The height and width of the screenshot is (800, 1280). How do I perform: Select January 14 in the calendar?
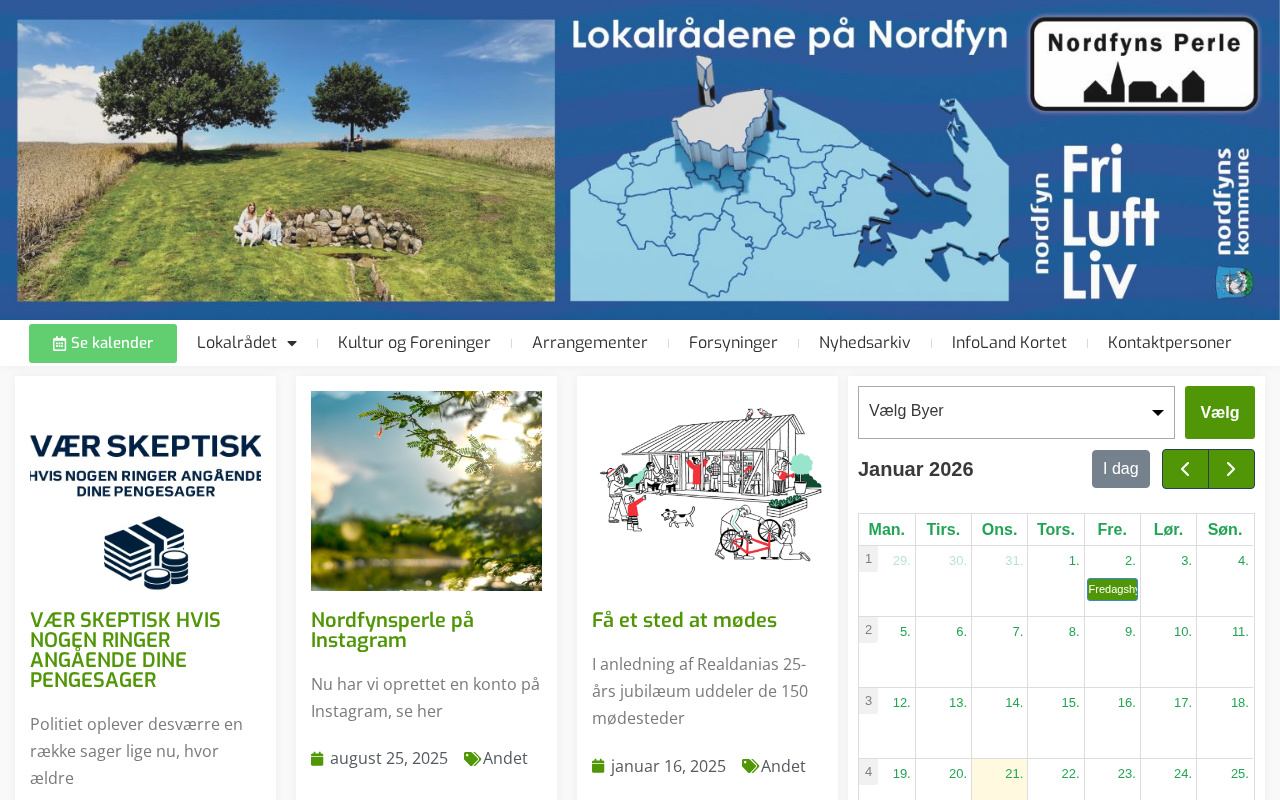click(1014, 703)
